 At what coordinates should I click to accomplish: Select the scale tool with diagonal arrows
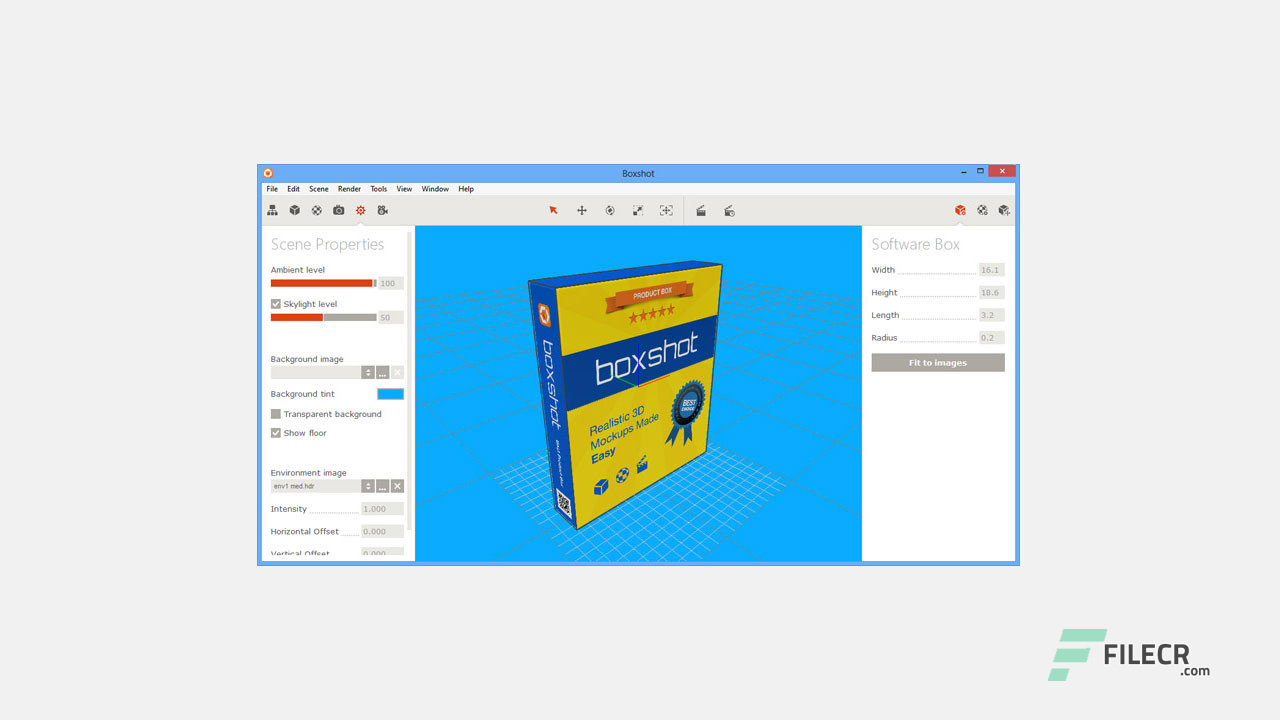pos(638,210)
